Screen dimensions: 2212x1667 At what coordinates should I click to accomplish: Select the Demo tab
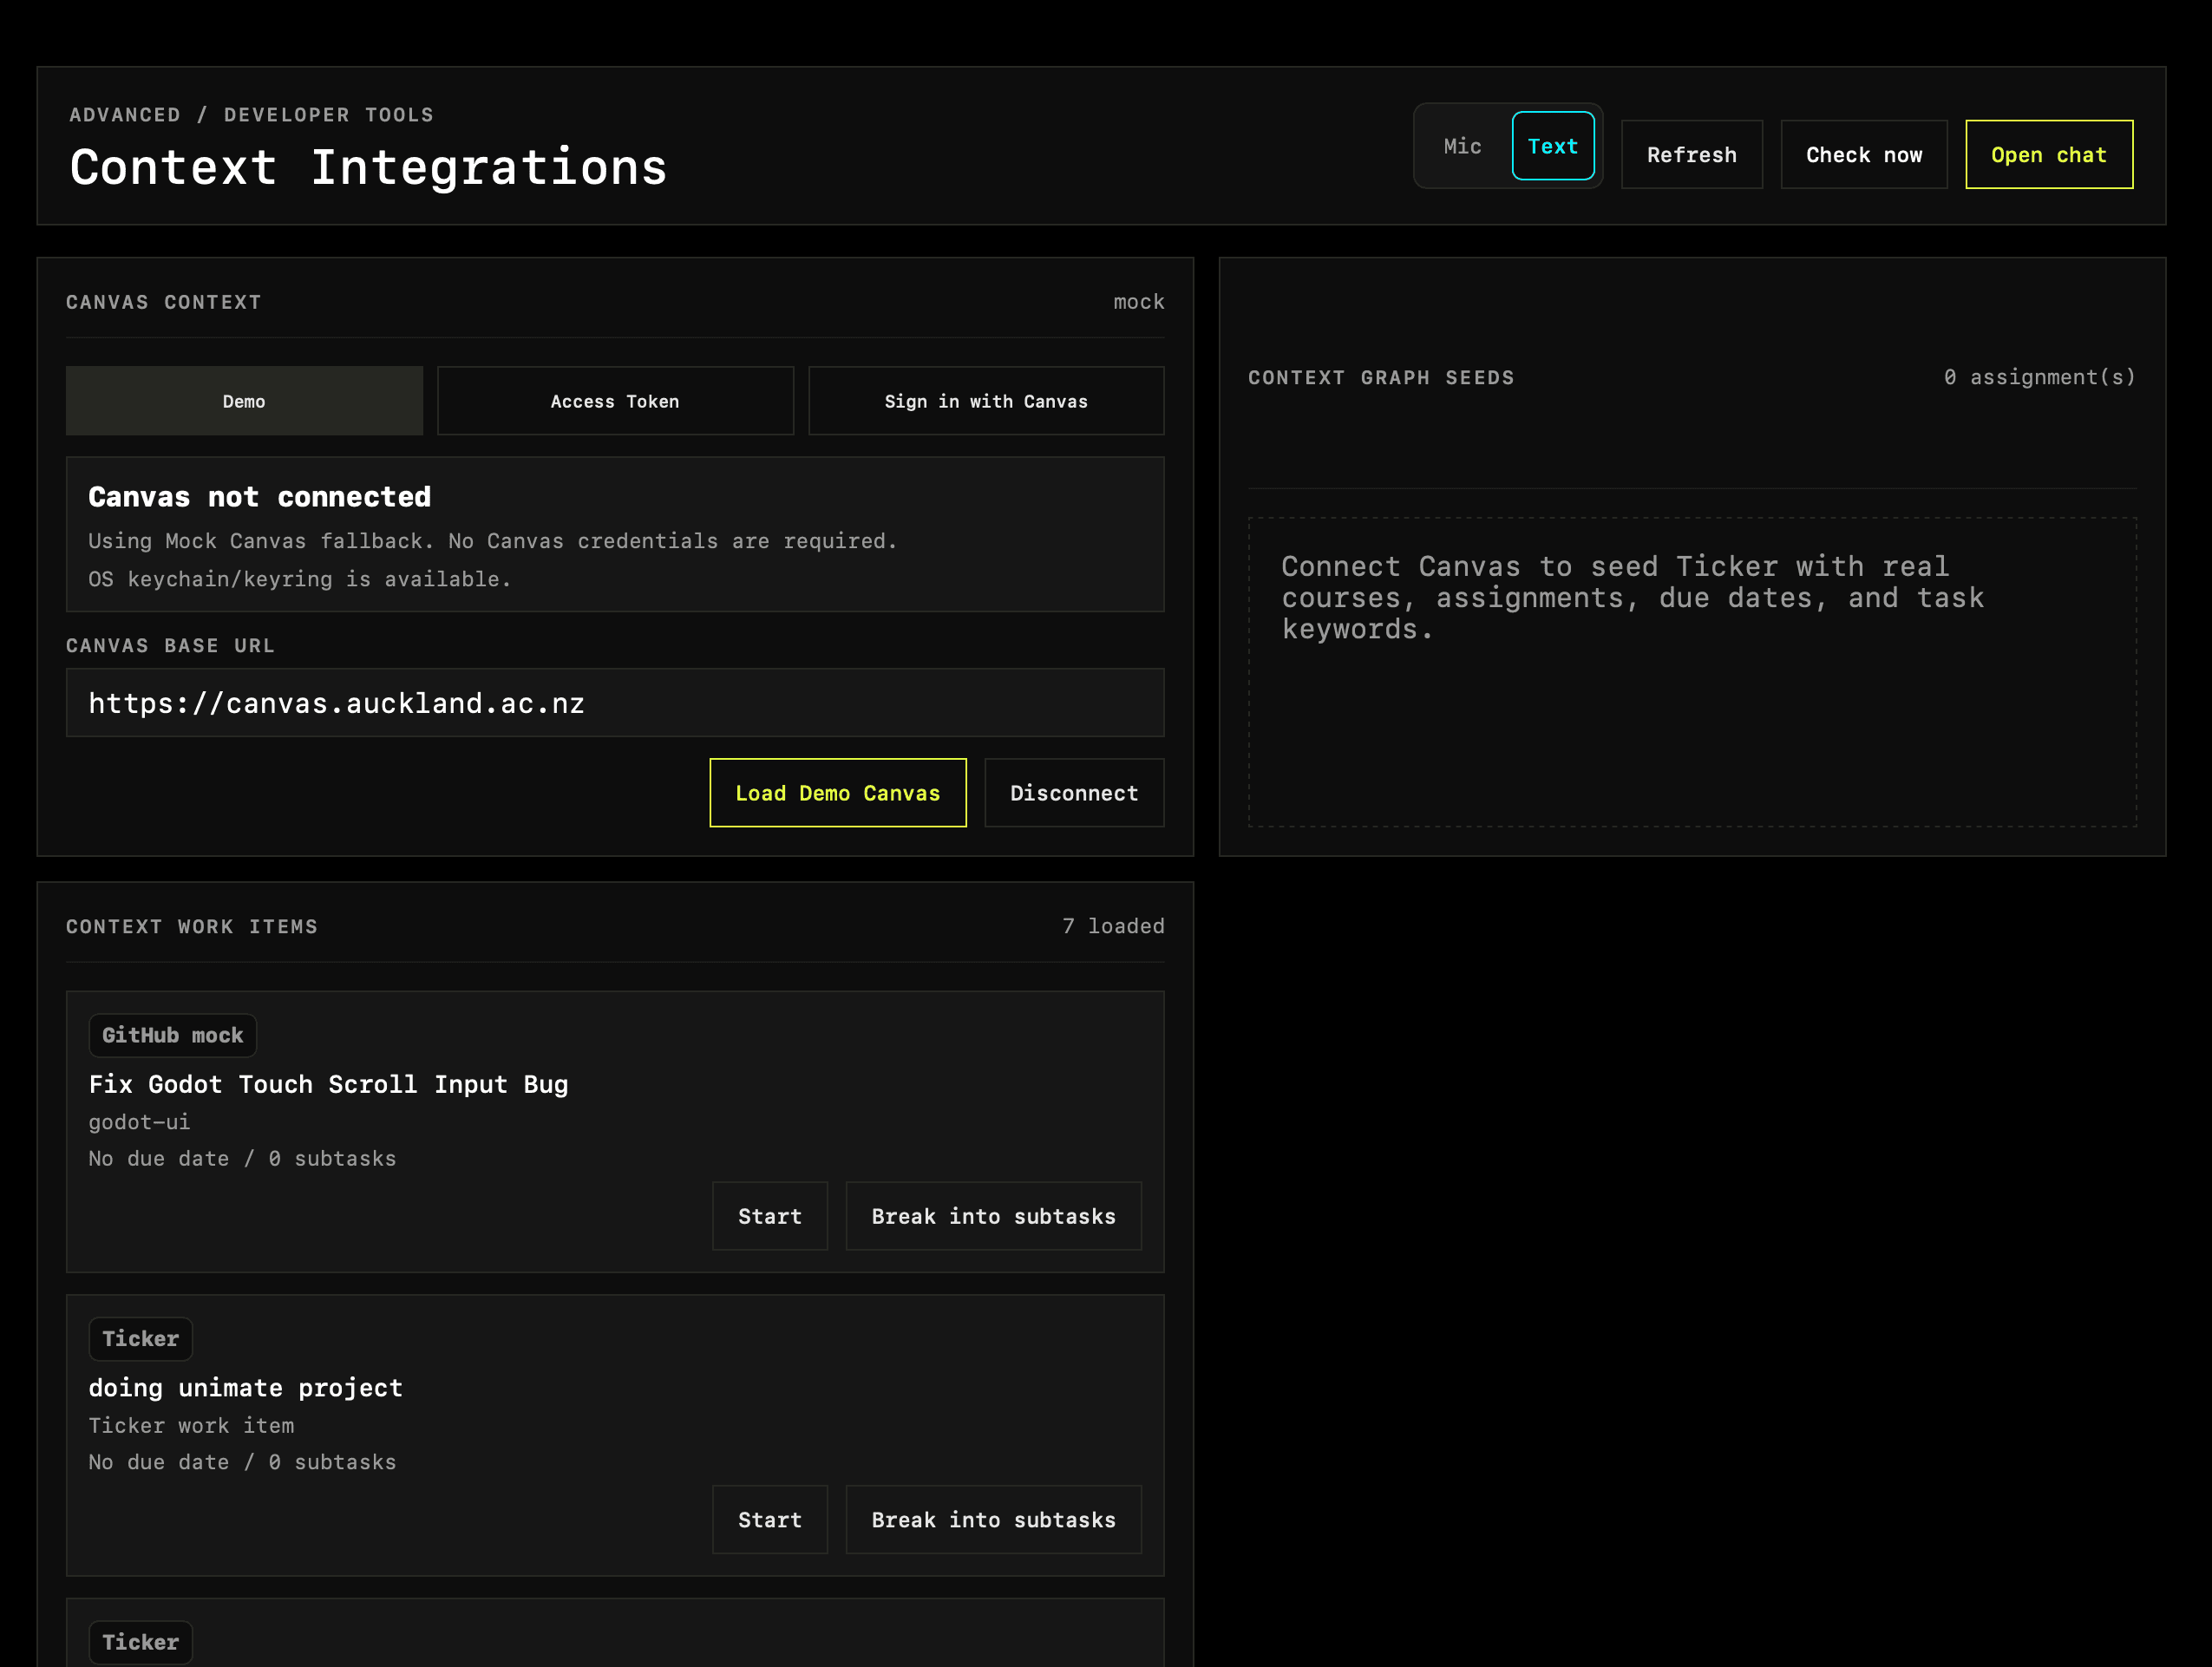pyautogui.click(x=244, y=401)
